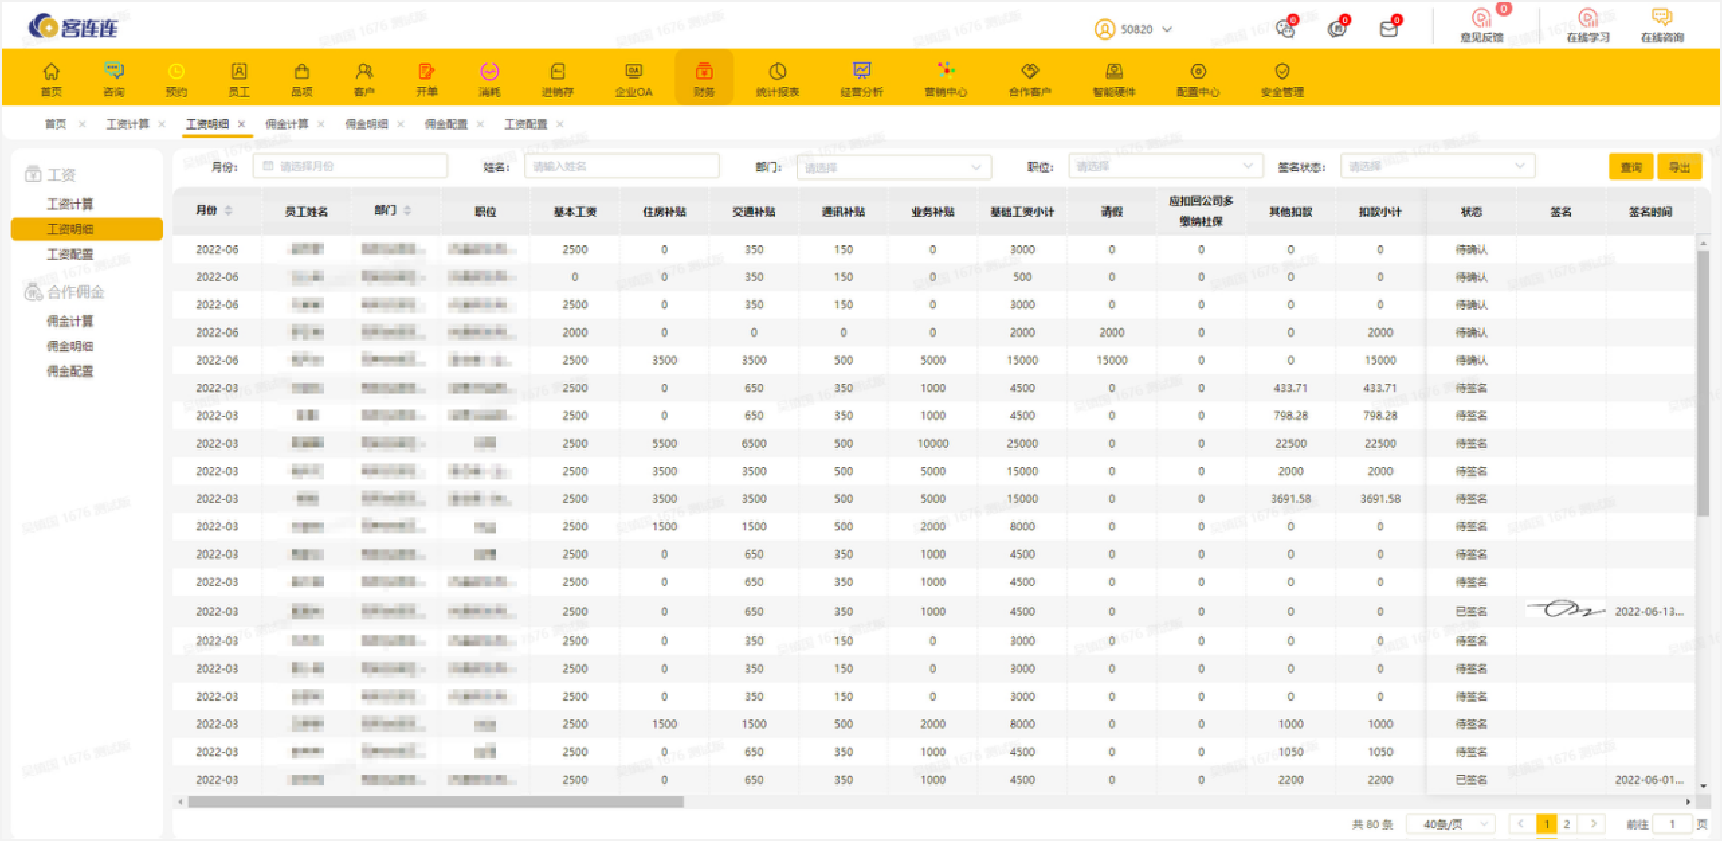Click the 查询 search button
The height and width of the screenshot is (841, 1722).
(x=1631, y=167)
